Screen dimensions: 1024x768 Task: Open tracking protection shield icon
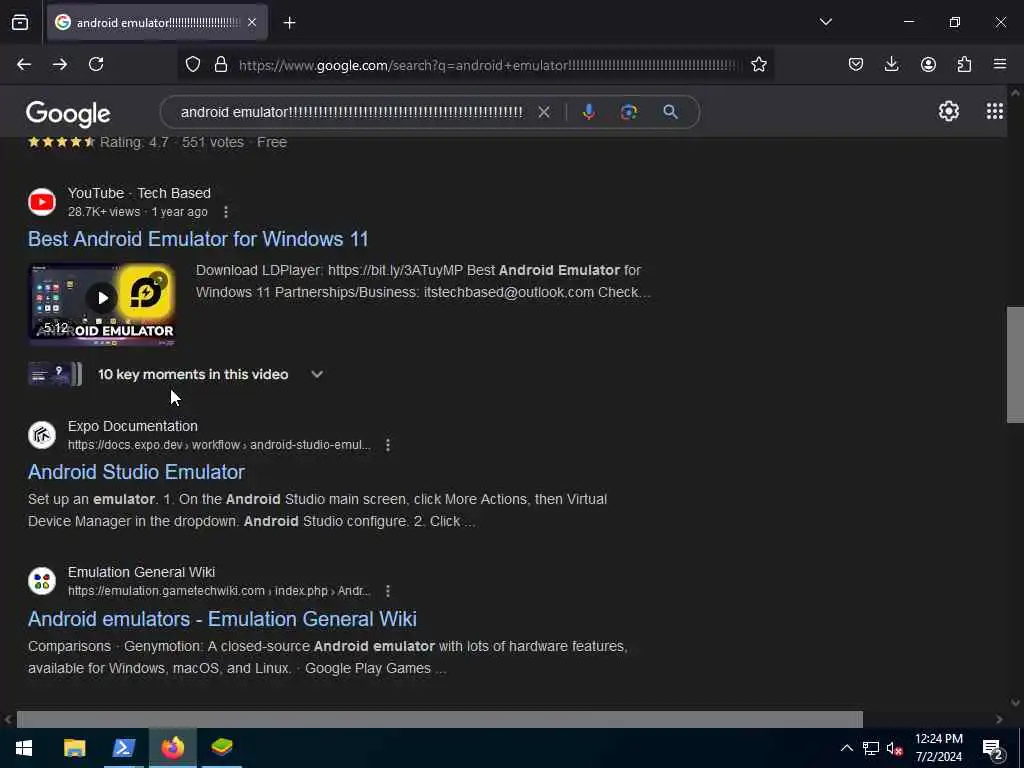pyautogui.click(x=193, y=64)
